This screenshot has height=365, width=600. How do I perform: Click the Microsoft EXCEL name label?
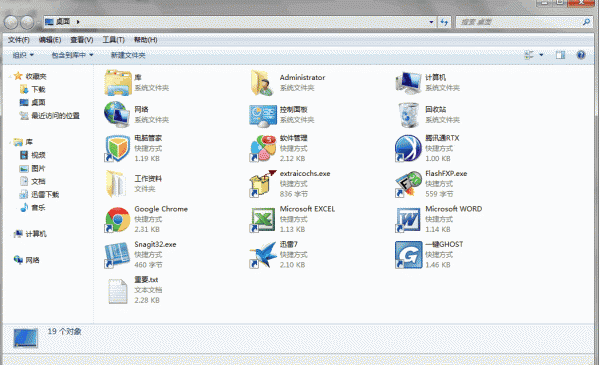pyautogui.click(x=307, y=209)
